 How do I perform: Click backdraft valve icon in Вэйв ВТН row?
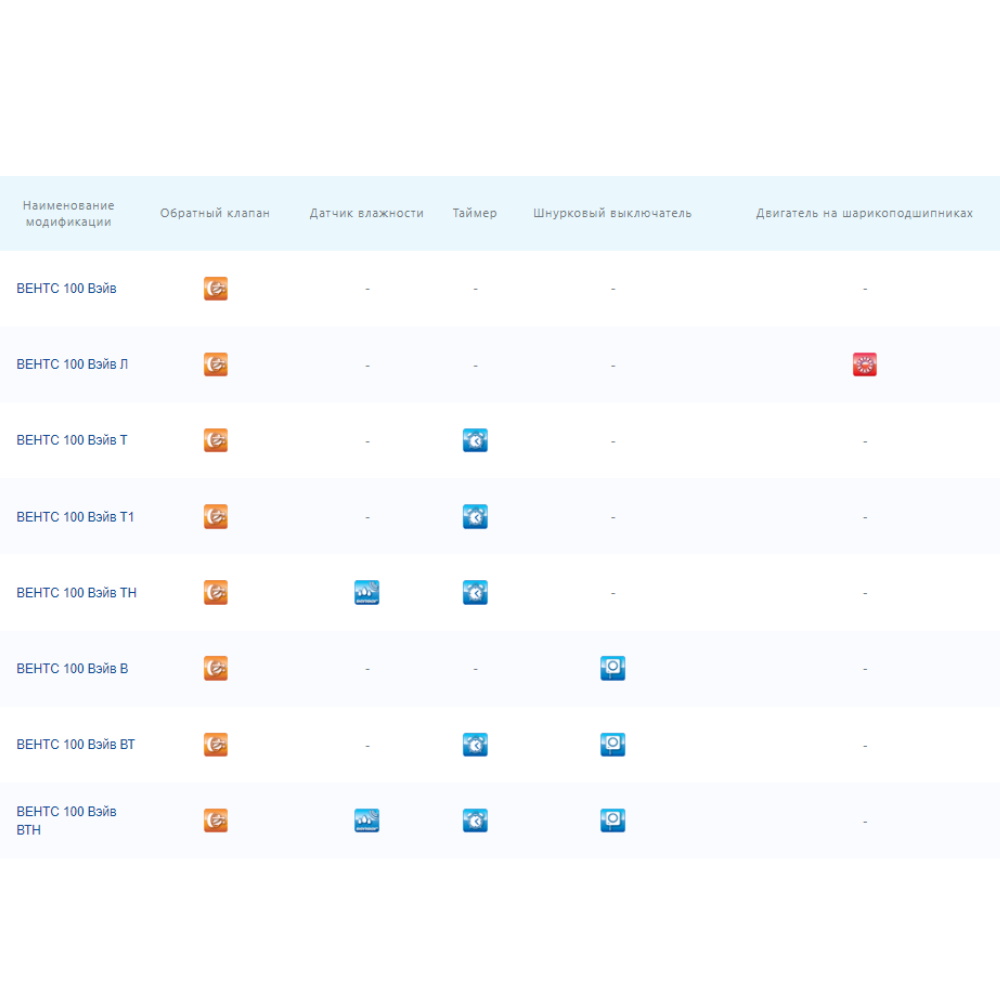pos(216,820)
